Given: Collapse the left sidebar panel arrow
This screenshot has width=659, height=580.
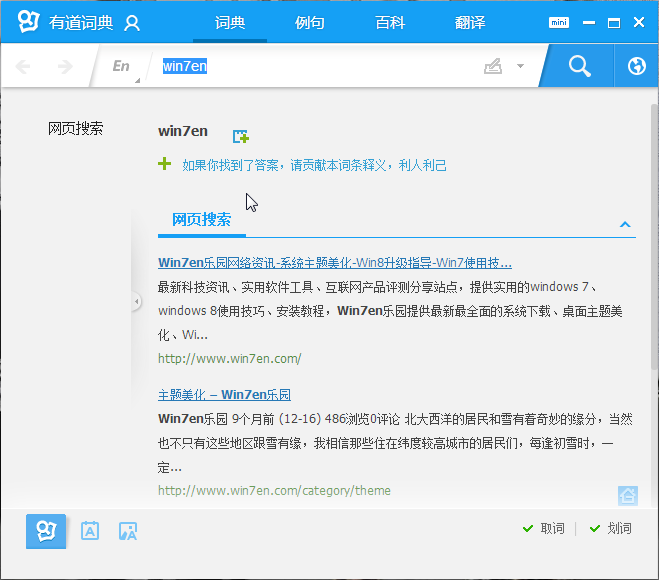Looking at the screenshot, I should (x=136, y=301).
